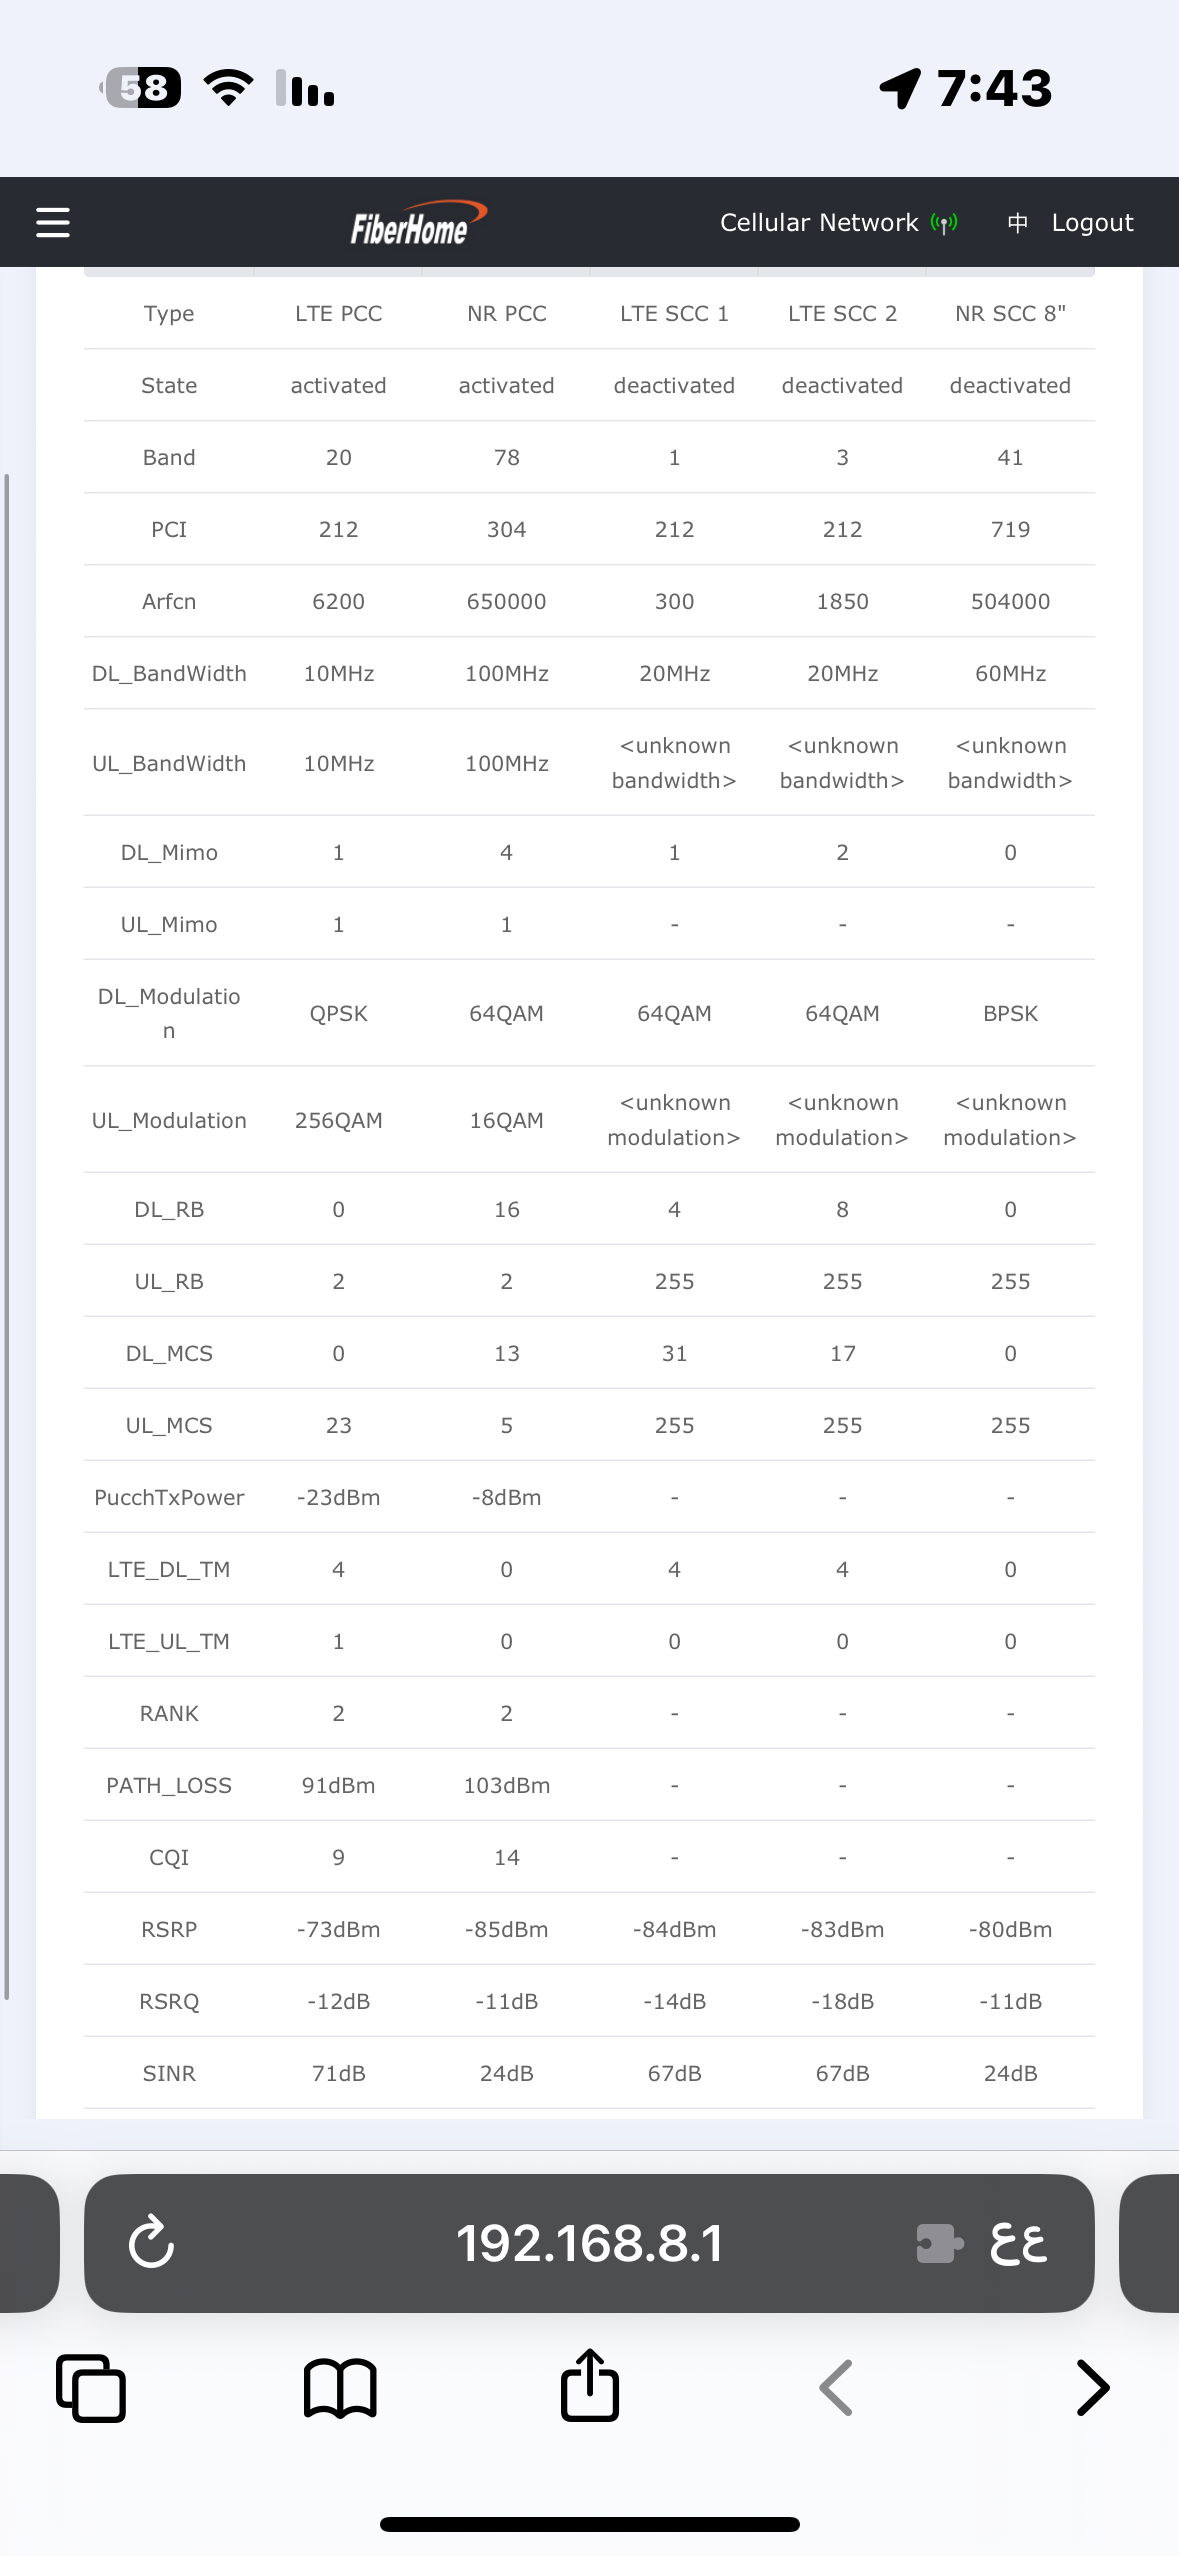Select the LTE PCC column header
Screen dimensions: 1179x2556
click(338, 314)
